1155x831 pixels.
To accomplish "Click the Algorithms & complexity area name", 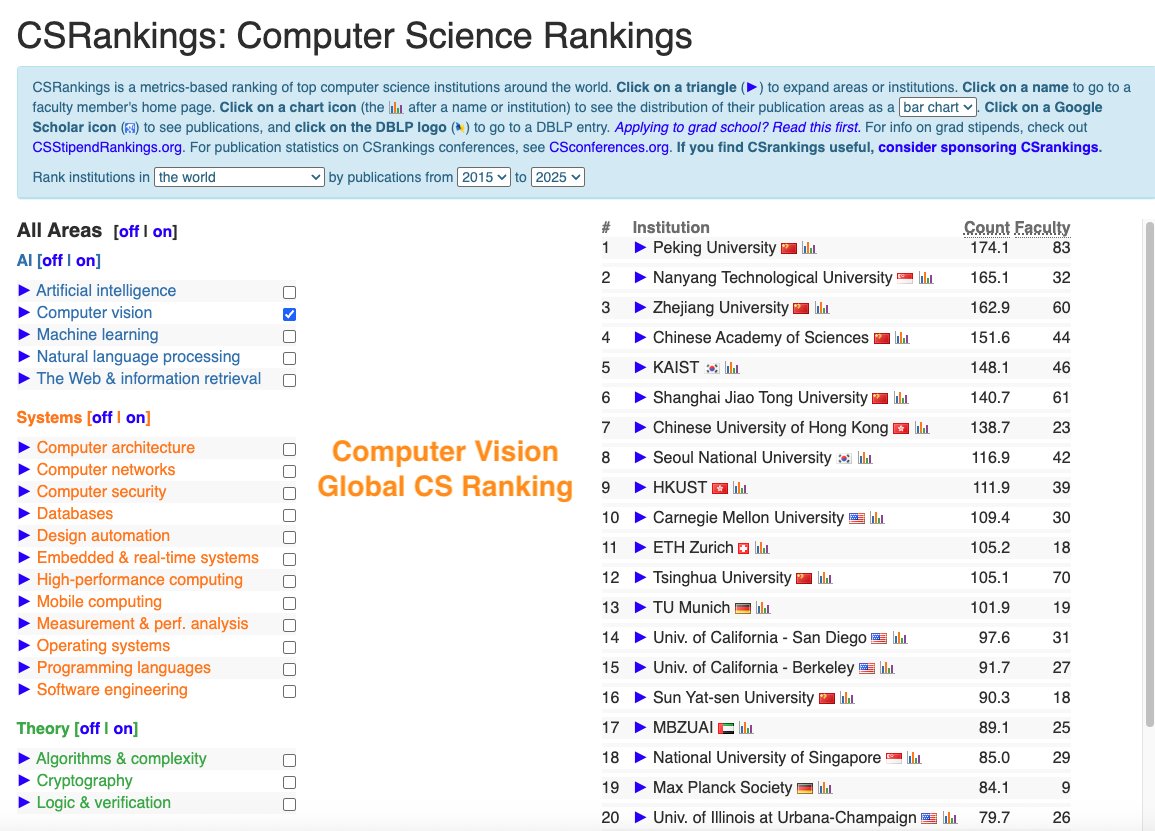I will [122, 759].
